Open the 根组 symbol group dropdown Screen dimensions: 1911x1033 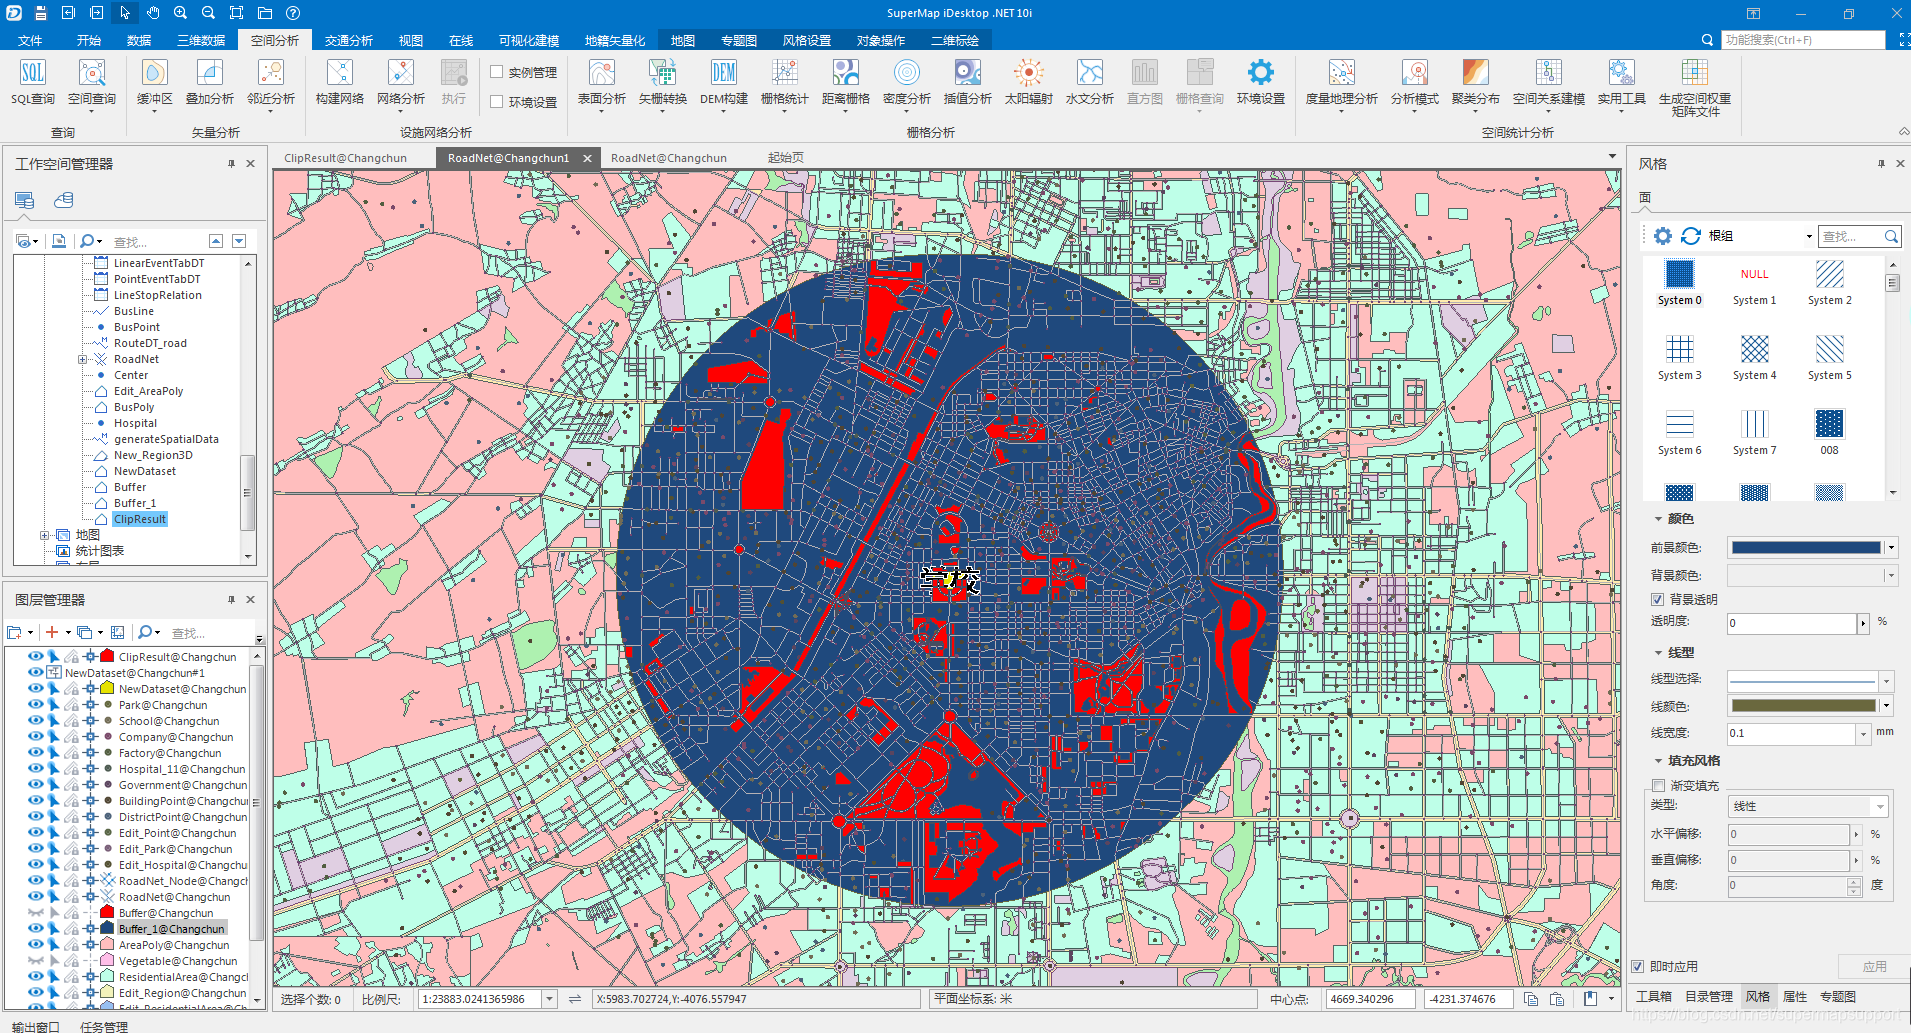coord(1809,237)
